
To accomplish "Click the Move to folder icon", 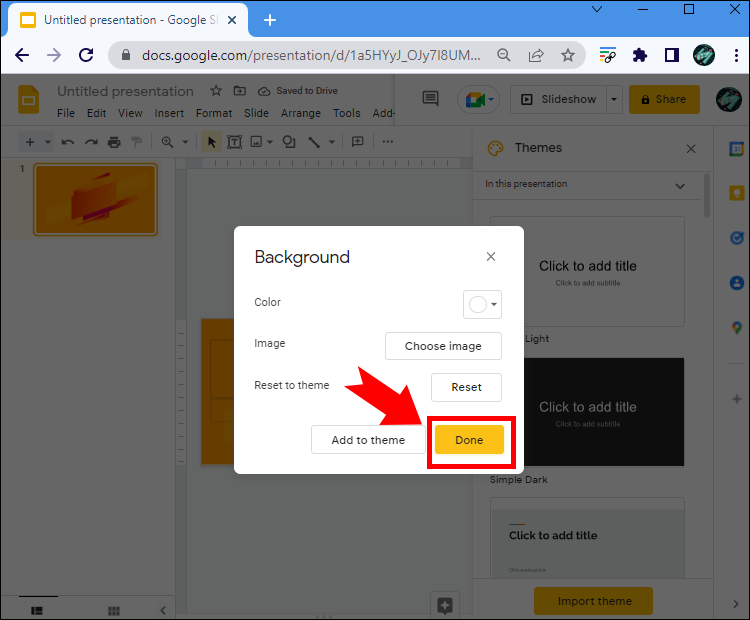I will 240,90.
